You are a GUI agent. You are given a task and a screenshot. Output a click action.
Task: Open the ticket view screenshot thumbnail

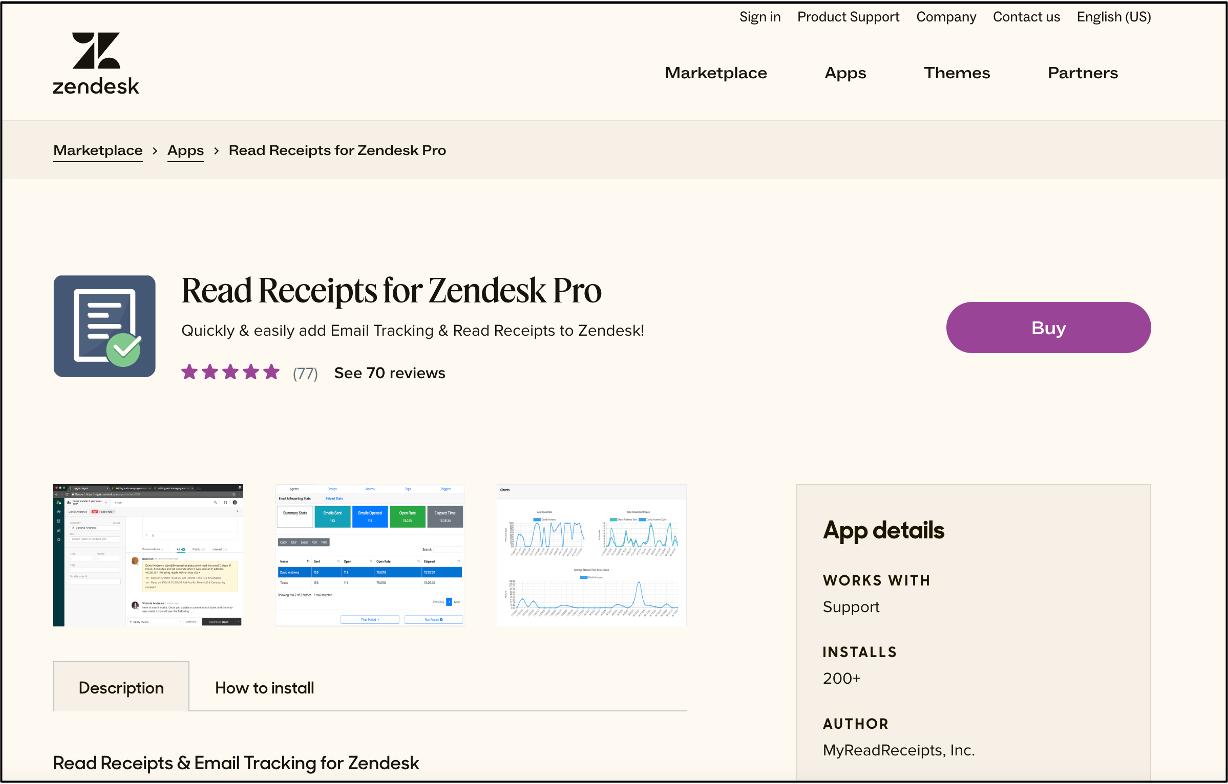pos(148,555)
